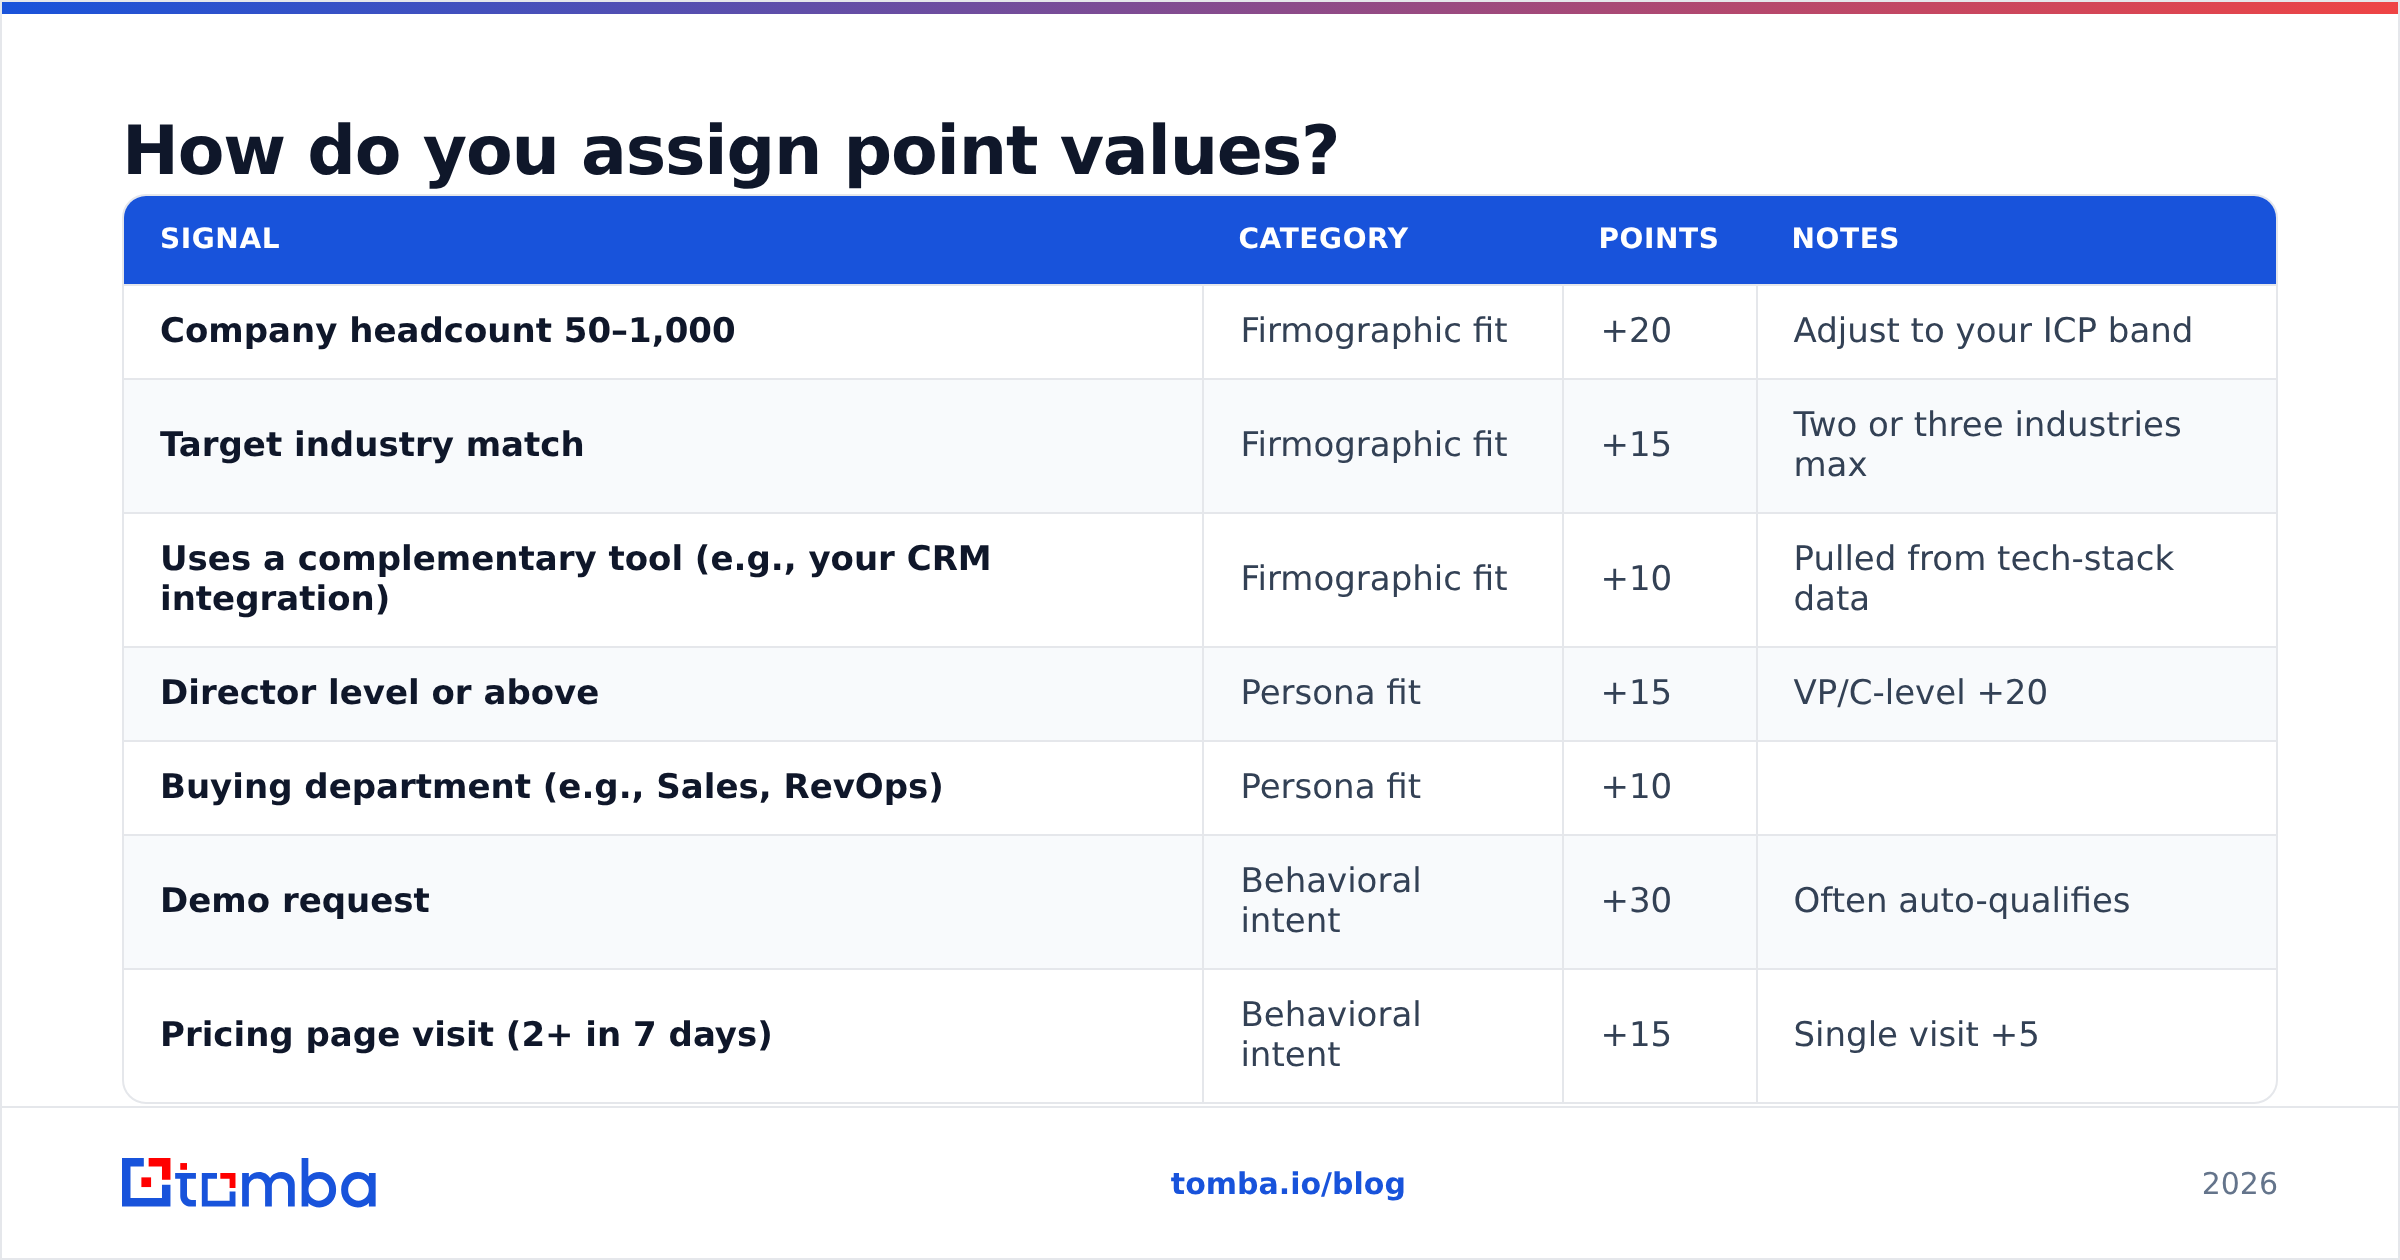Click +10 points in Buying department row
This screenshot has width=2400, height=1260.
[1636, 787]
